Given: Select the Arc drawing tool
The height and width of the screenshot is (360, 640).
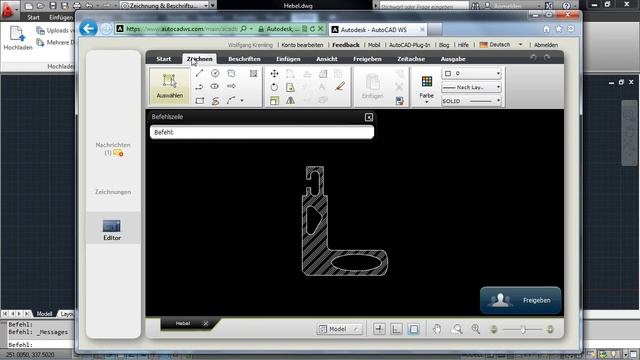Looking at the screenshot, I should [x=231, y=100].
